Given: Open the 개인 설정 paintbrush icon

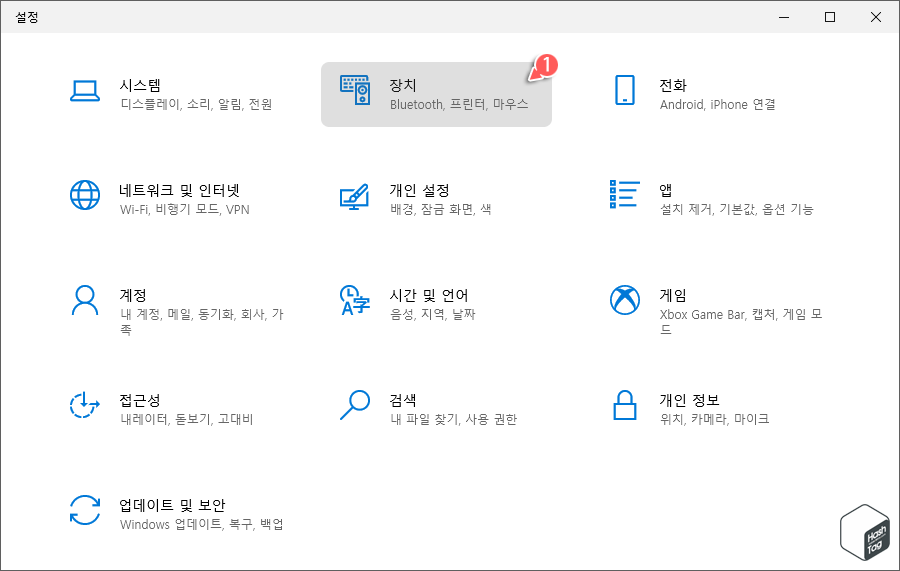Looking at the screenshot, I should pyautogui.click(x=354, y=196).
